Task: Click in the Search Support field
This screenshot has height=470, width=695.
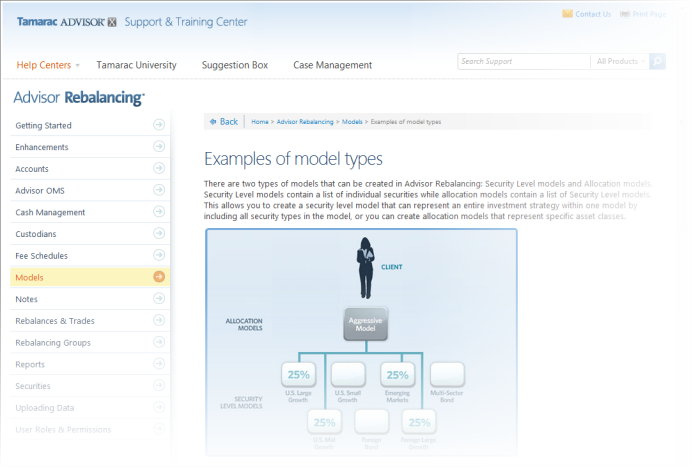Action: tap(522, 62)
